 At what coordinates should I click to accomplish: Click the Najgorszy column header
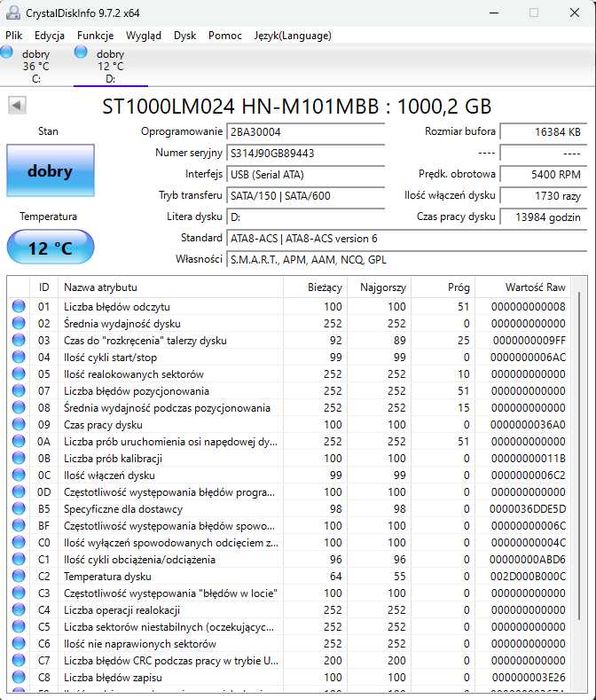tap(379, 287)
